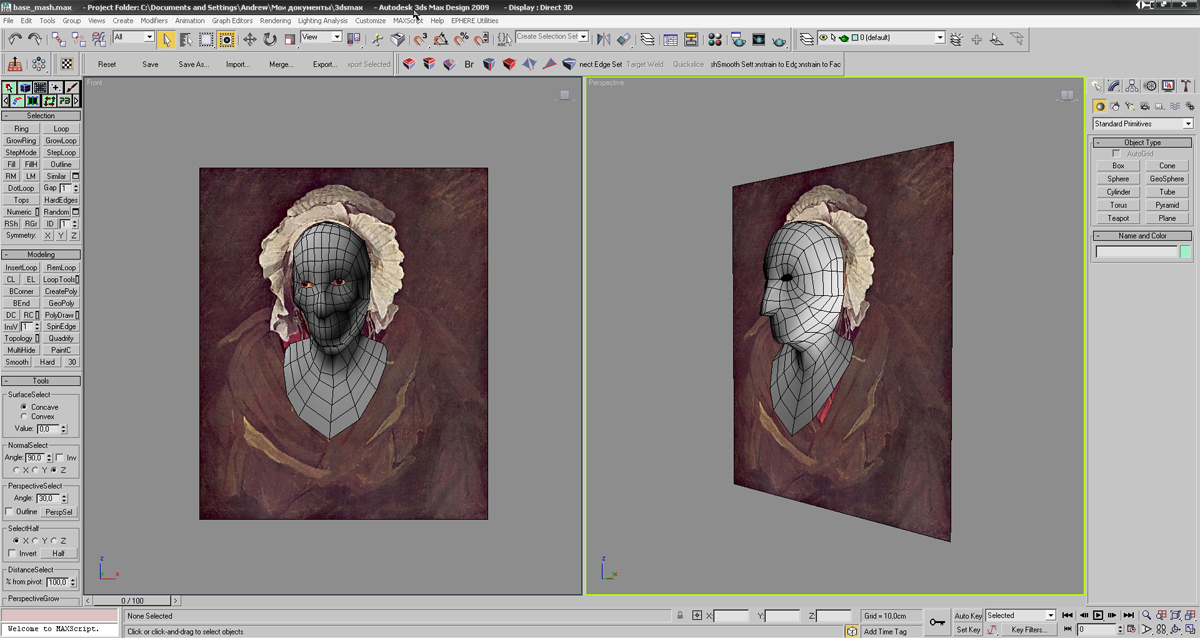Click the Key Filters... button

click(1028, 630)
